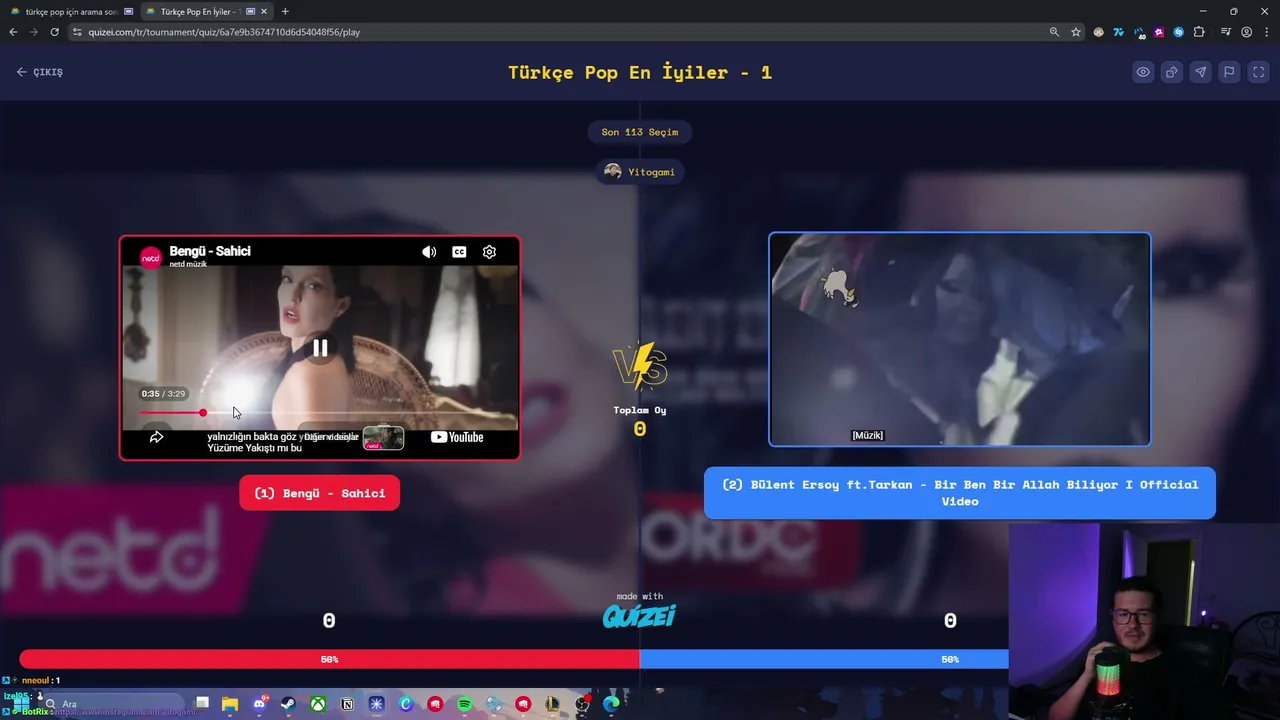Go back in browser history
This screenshot has width=1280, height=720.
point(13,32)
